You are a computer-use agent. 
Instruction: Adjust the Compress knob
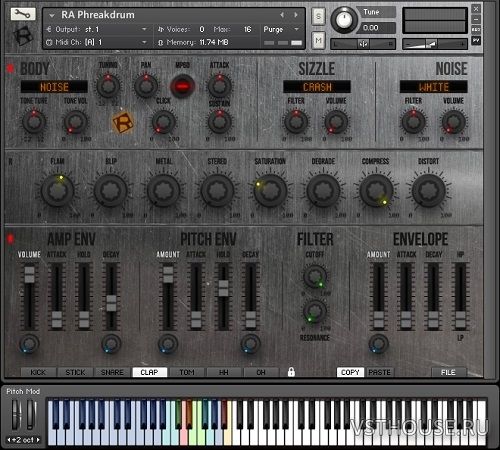pyautogui.click(x=376, y=190)
